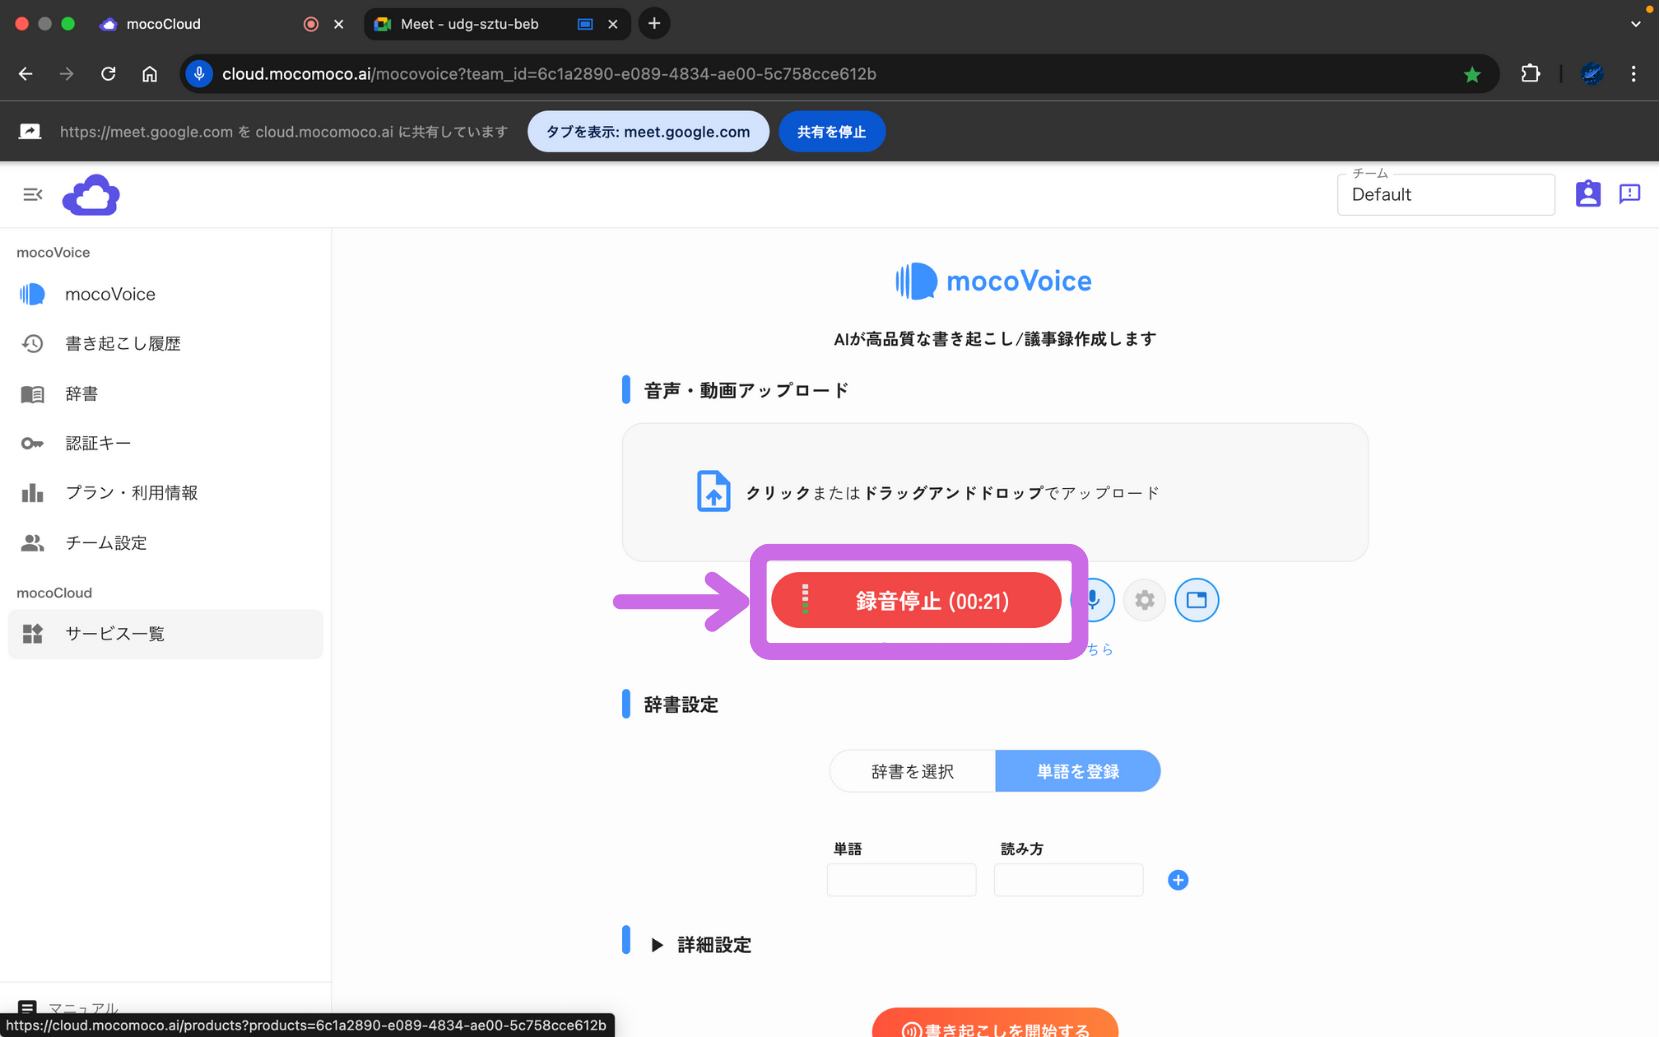Click the address bar URL
Image resolution: width=1660 pixels, height=1037 pixels.
[x=549, y=74]
